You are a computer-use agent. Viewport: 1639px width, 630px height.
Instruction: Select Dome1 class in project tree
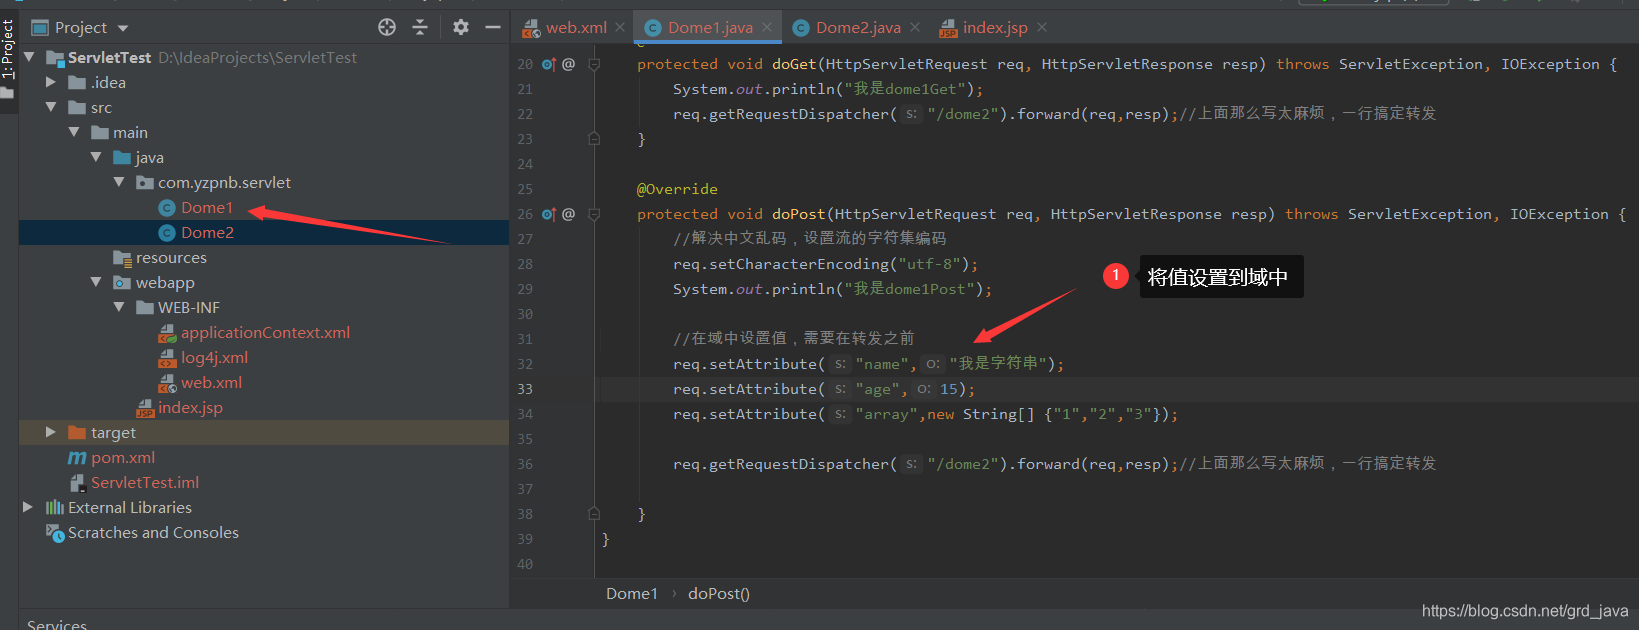pos(207,207)
